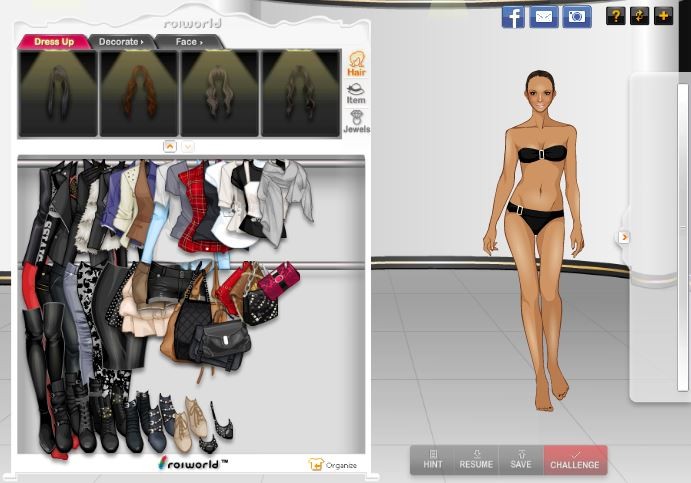Open the Face tab
The height and width of the screenshot is (483, 691).
[x=188, y=42]
